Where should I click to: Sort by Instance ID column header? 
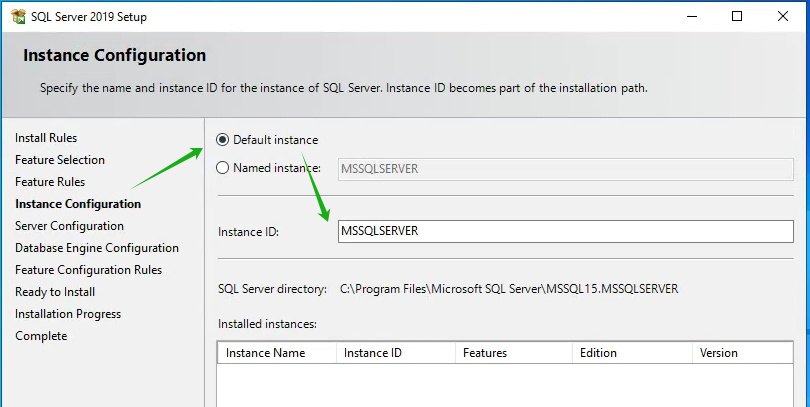tap(396, 353)
